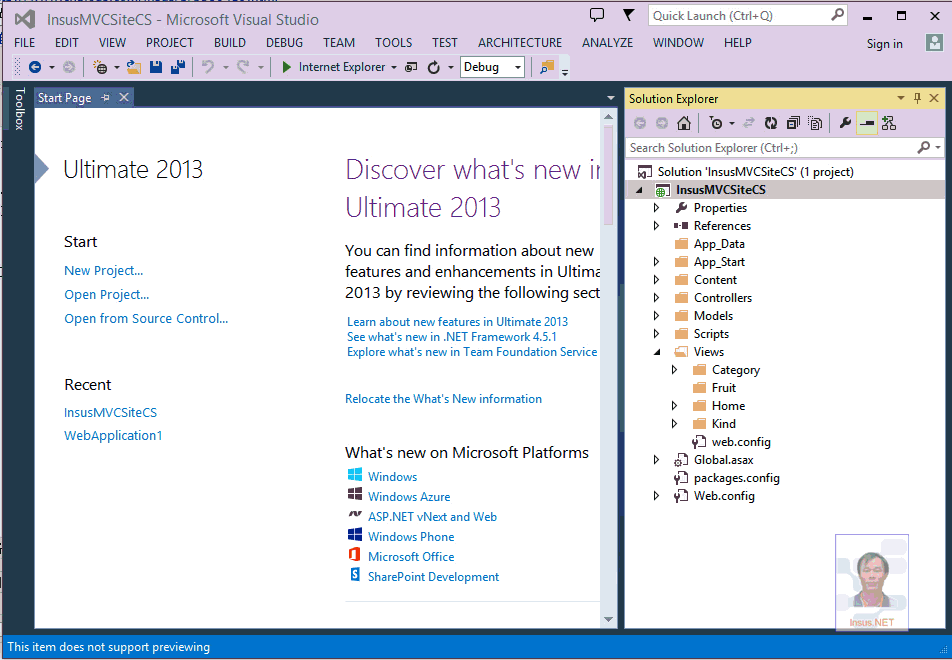The image size is (952, 660).
Task: Click the Save All toolbar icon
Action: click(x=178, y=67)
